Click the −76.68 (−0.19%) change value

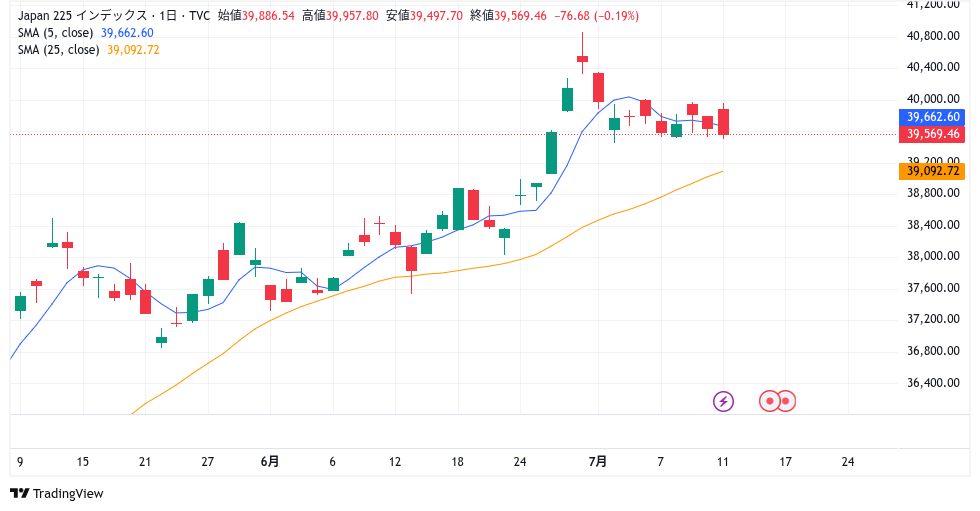point(596,16)
